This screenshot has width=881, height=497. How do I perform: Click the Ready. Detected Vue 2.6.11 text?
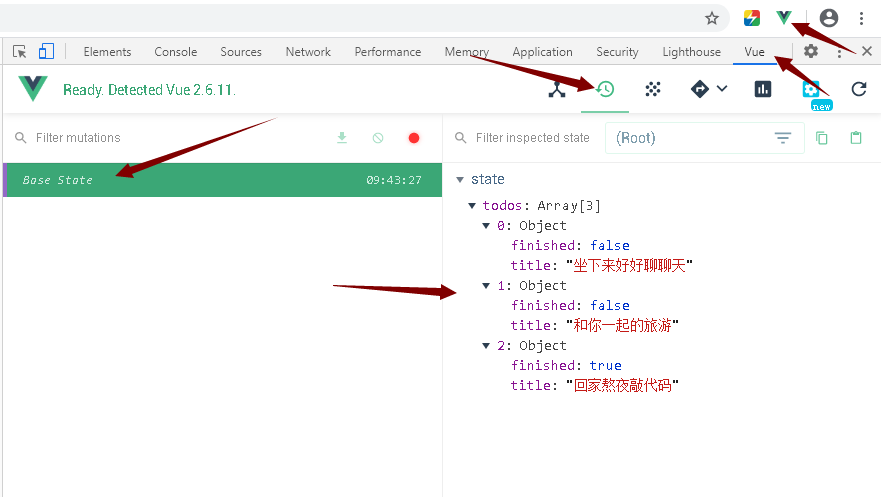[149, 90]
